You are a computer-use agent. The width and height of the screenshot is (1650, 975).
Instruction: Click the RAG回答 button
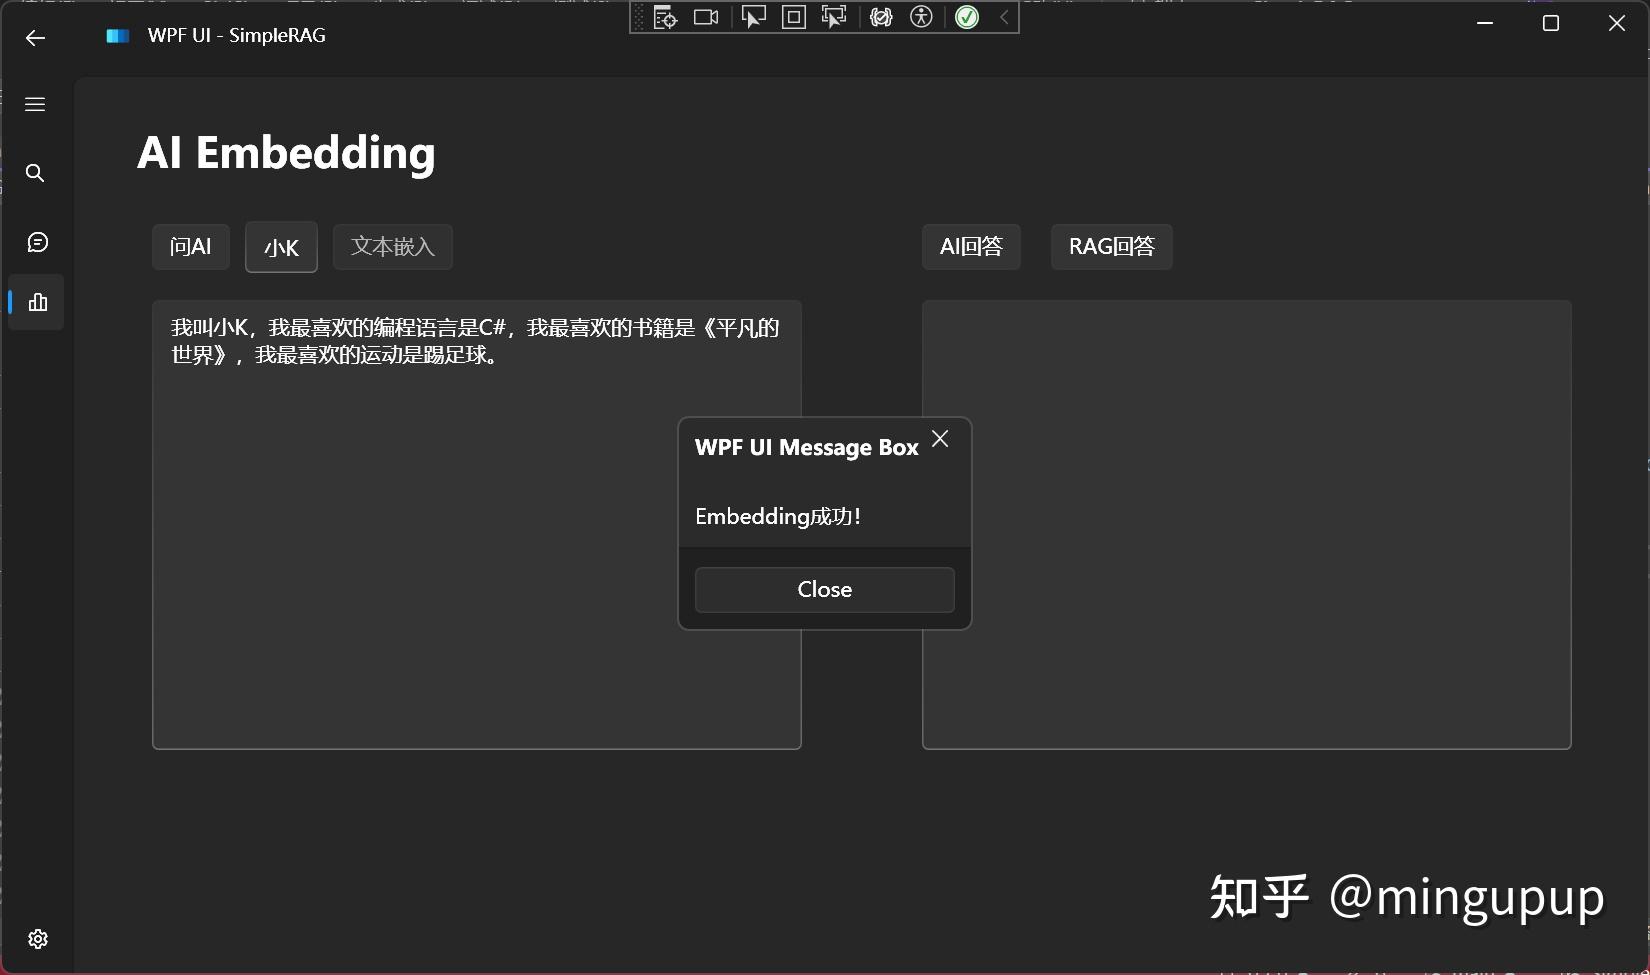(1111, 247)
